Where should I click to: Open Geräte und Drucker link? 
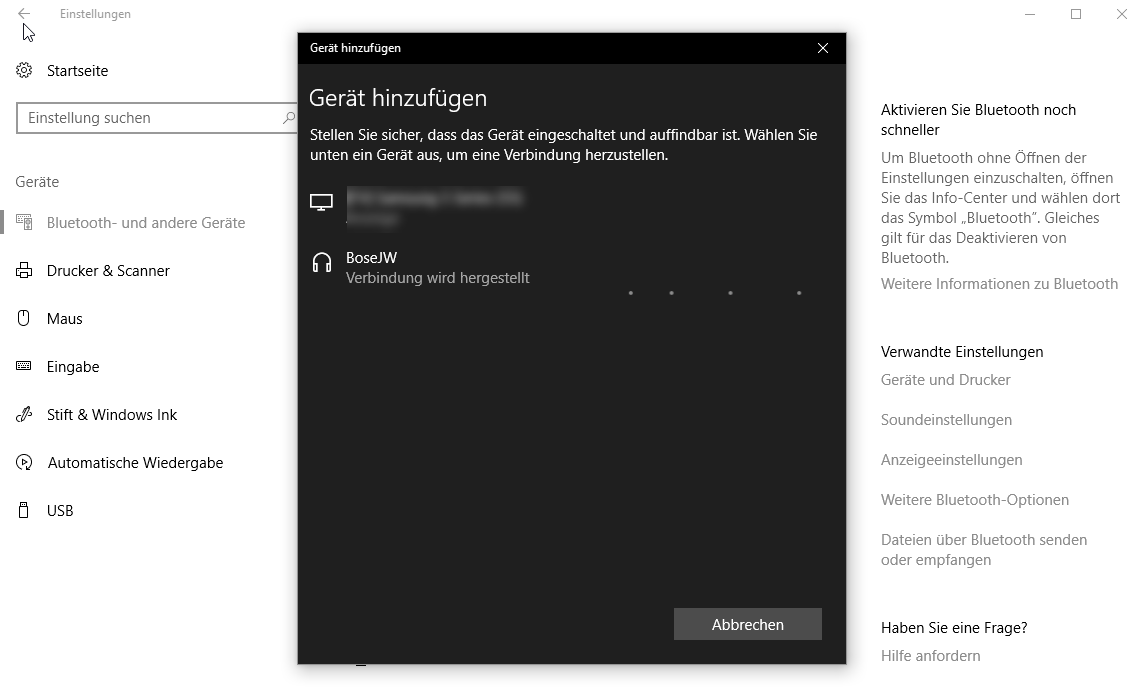pos(945,380)
